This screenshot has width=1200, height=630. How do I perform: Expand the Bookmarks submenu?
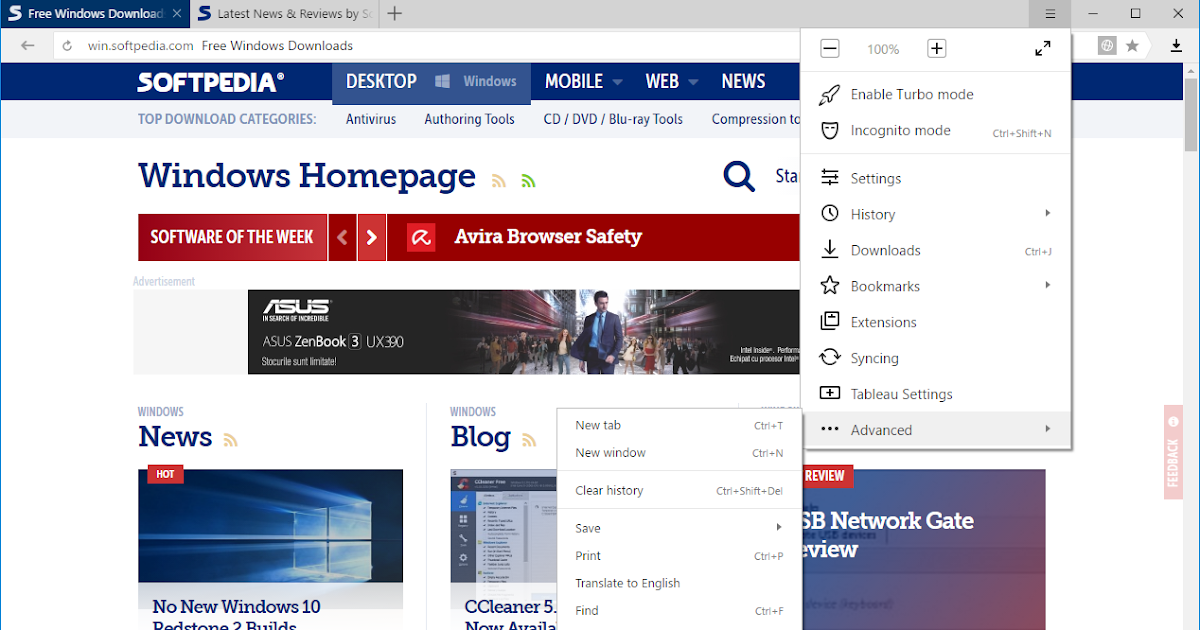(936, 286)
